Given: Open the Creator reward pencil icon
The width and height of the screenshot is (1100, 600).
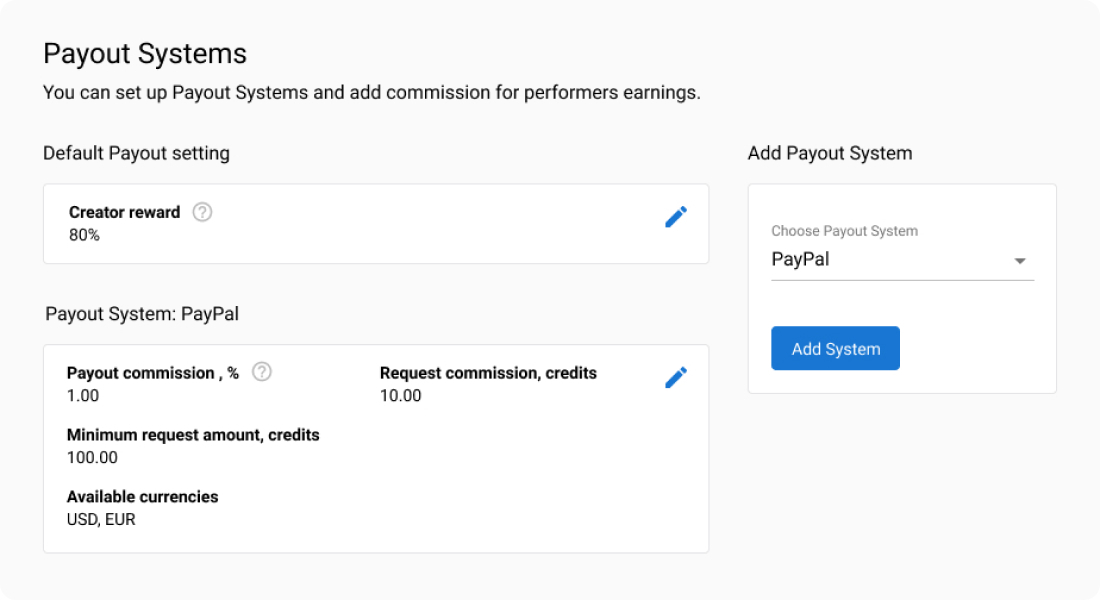Looking at the screenshot, I should [x=677, y=217].
